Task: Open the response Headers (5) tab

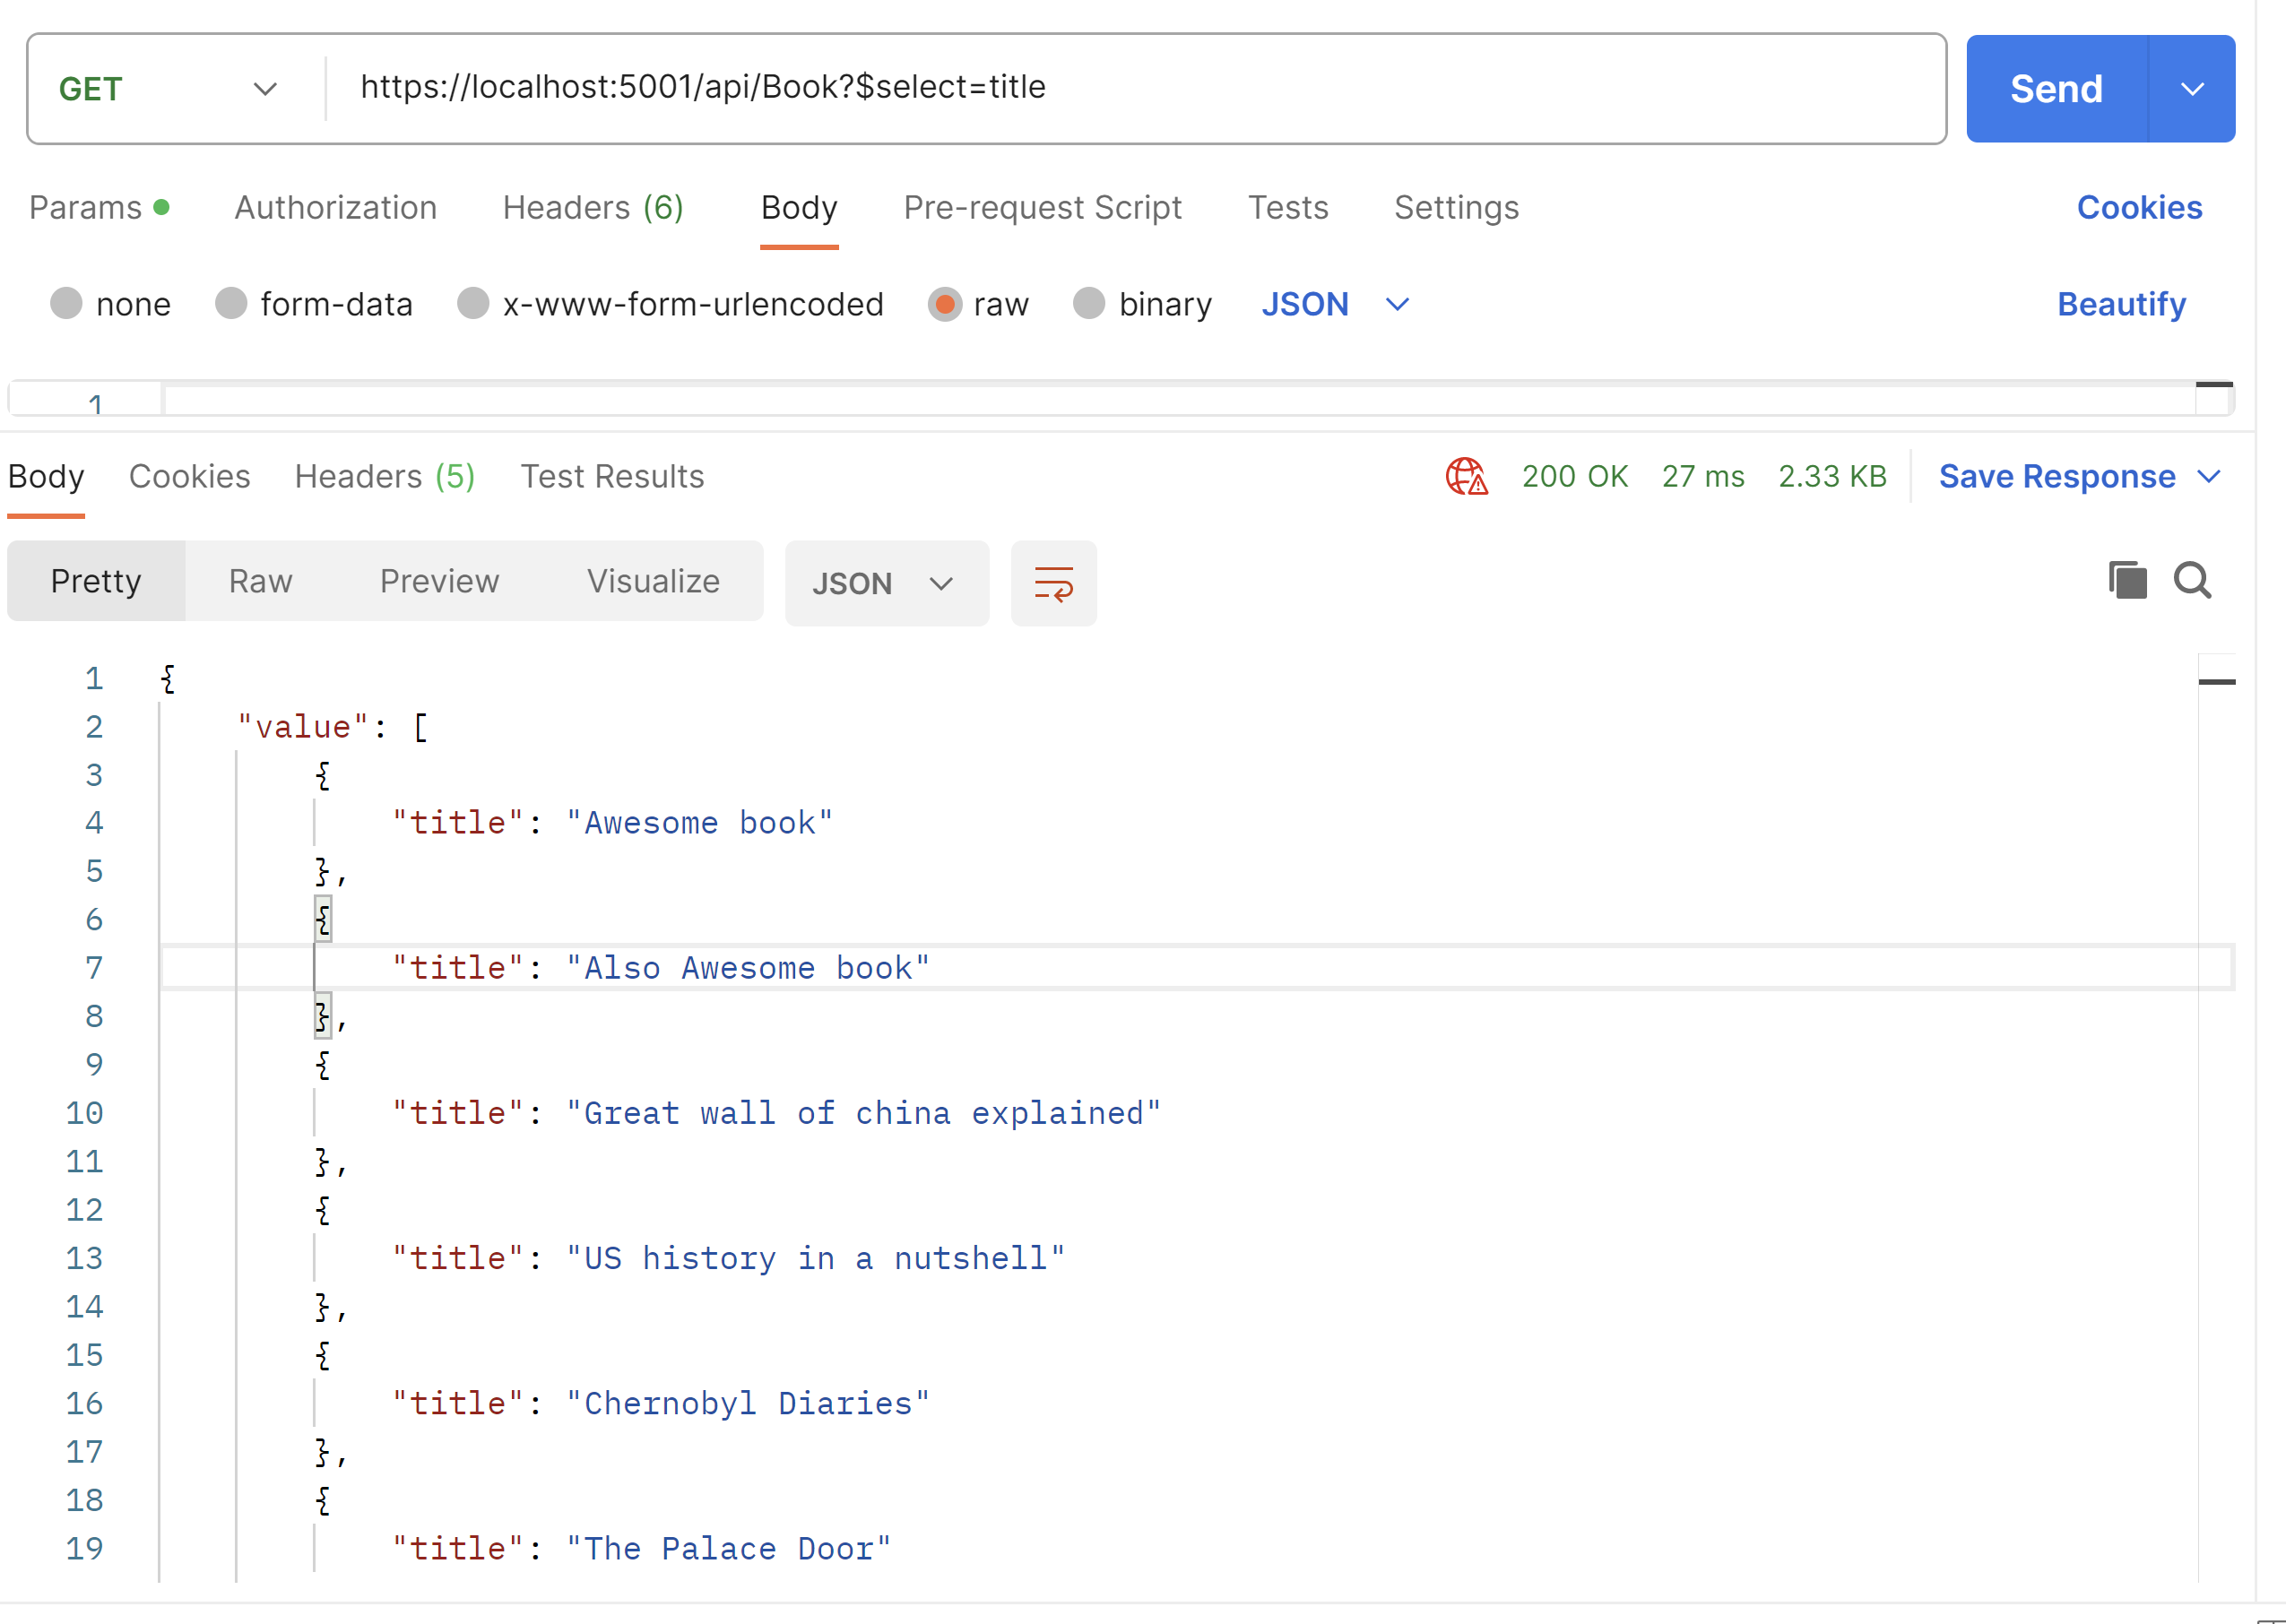Action: point(384,477)
